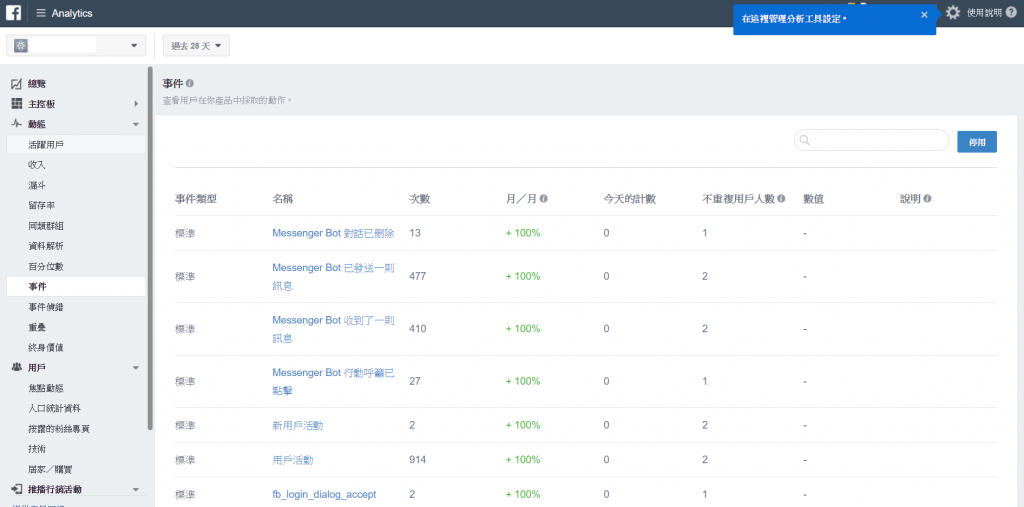Click the 數值 column header
Screen dimensions: 1024x507
(814, 199)
